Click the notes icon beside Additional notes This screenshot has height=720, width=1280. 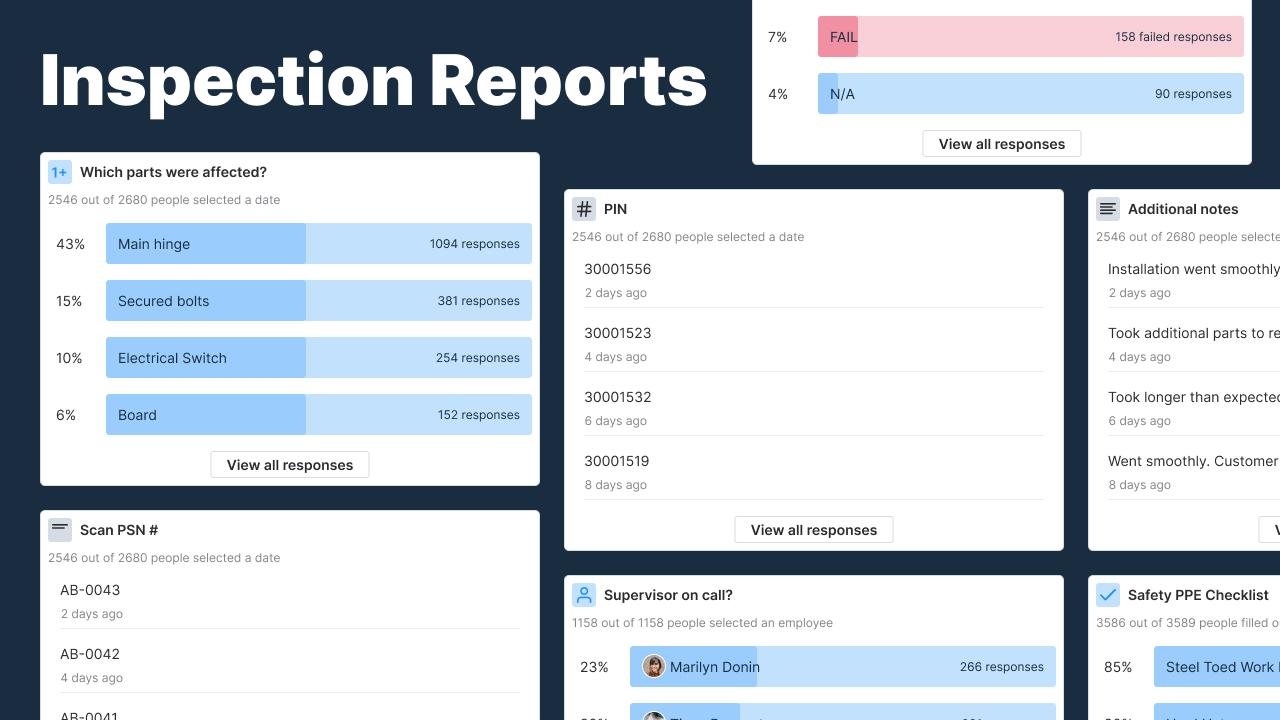click(x=1108, y=209)
